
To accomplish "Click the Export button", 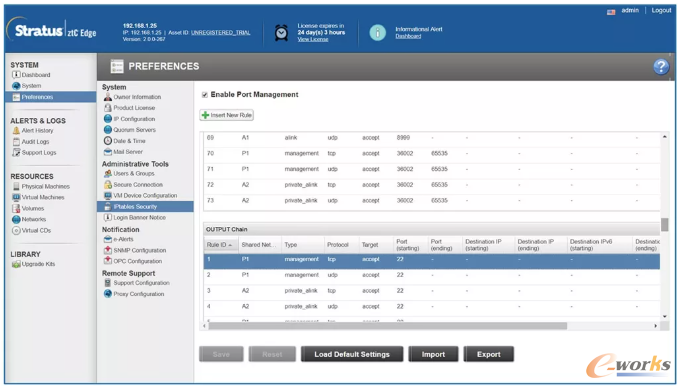I will pos(489,354).
